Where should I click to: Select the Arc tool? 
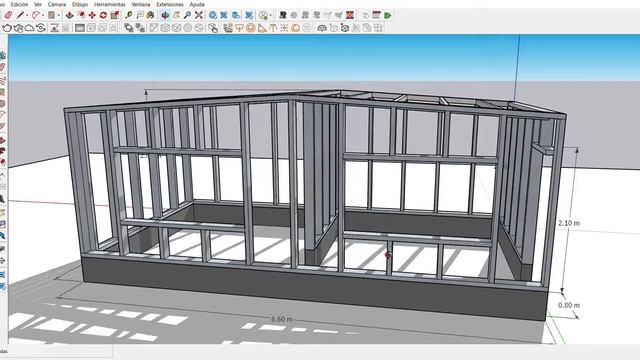pyautogui.click(x=36, y=16)
